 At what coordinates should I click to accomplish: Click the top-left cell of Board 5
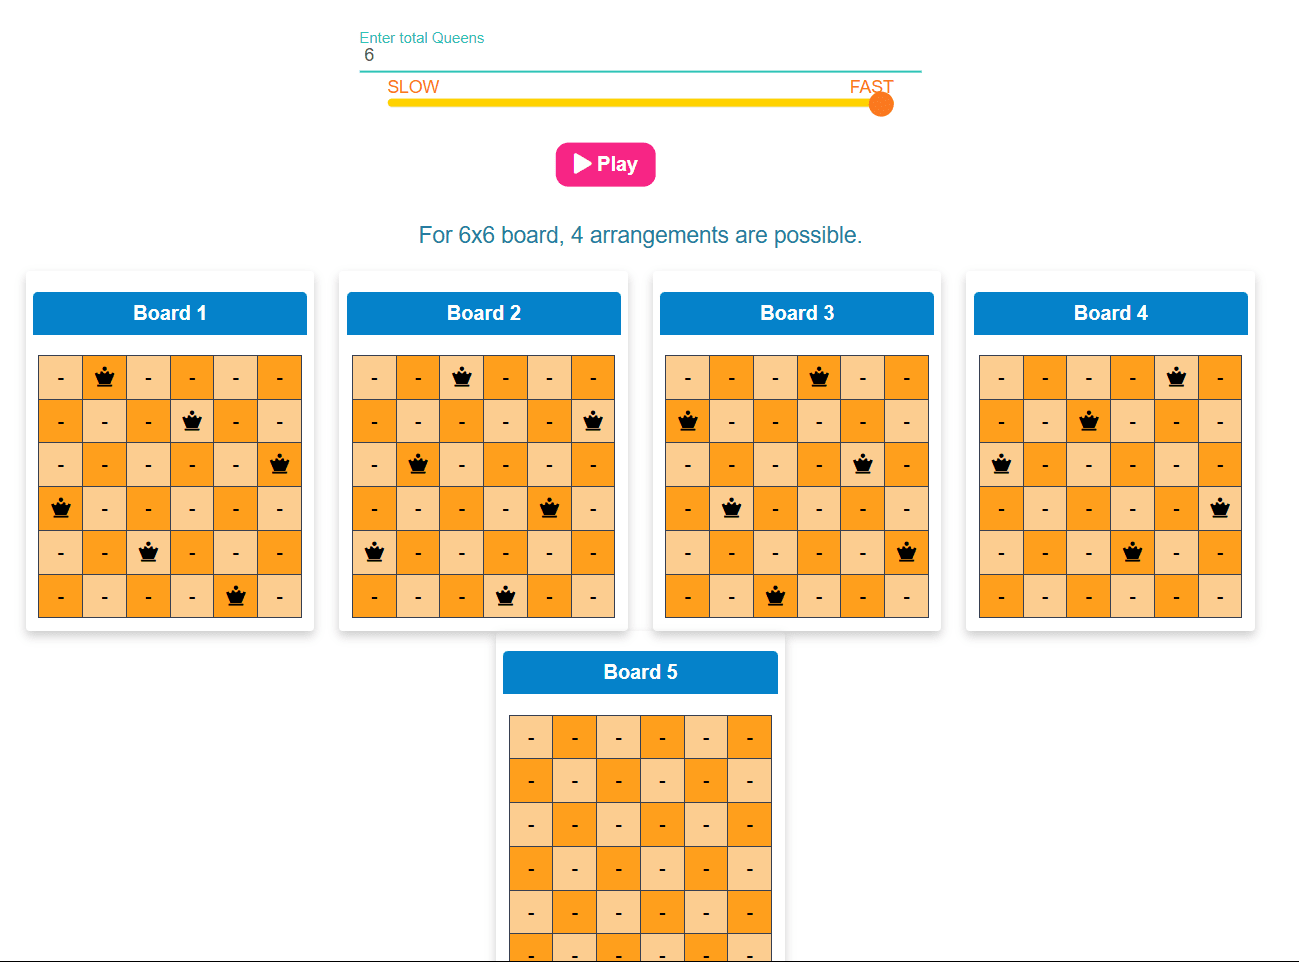click(x=531, y=738)
